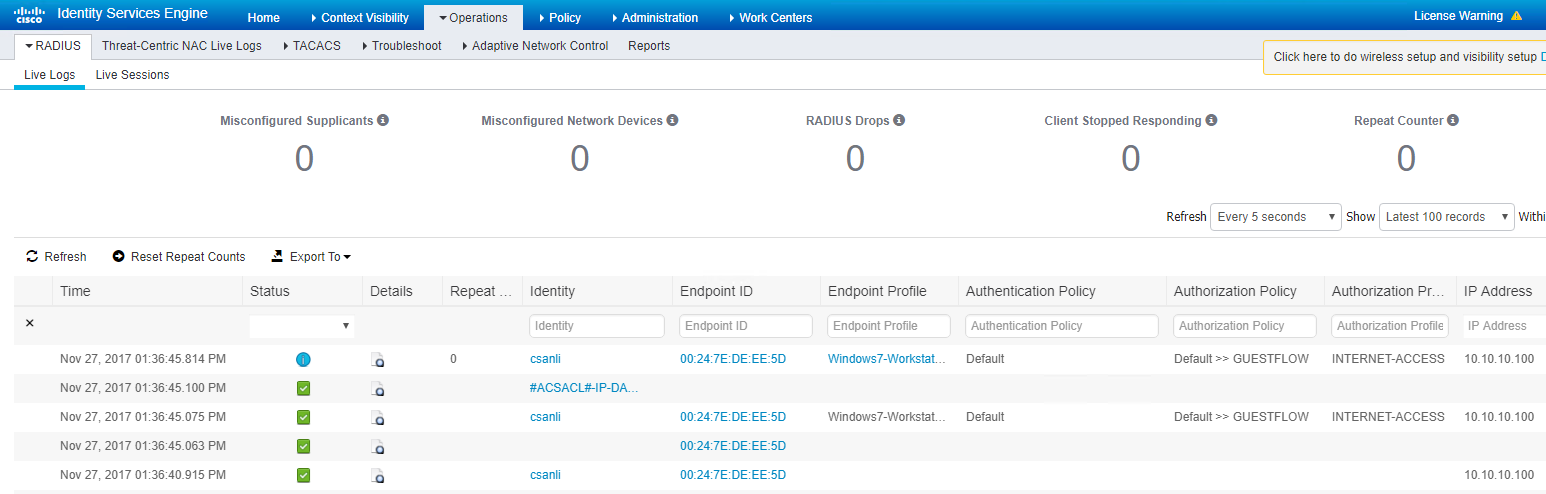Focus the Authorization Policy filter field

(1245, 326)
